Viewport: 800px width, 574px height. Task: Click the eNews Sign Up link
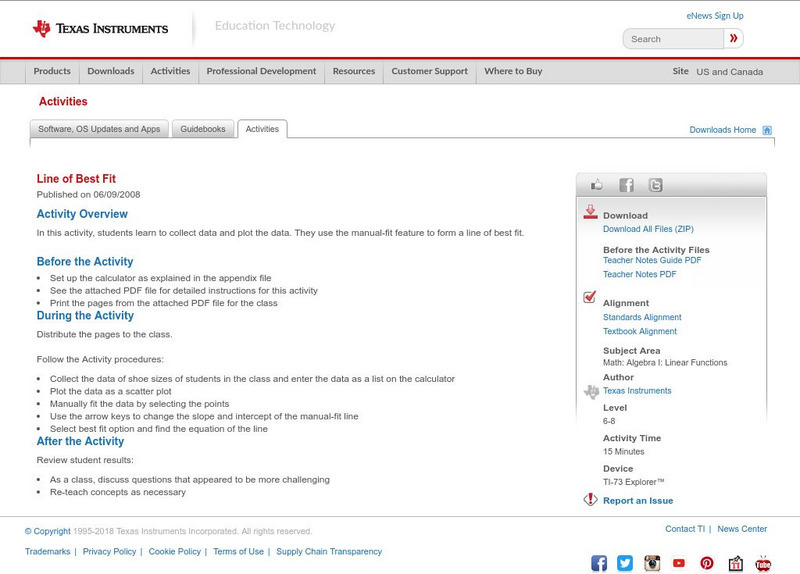[715, 16]
